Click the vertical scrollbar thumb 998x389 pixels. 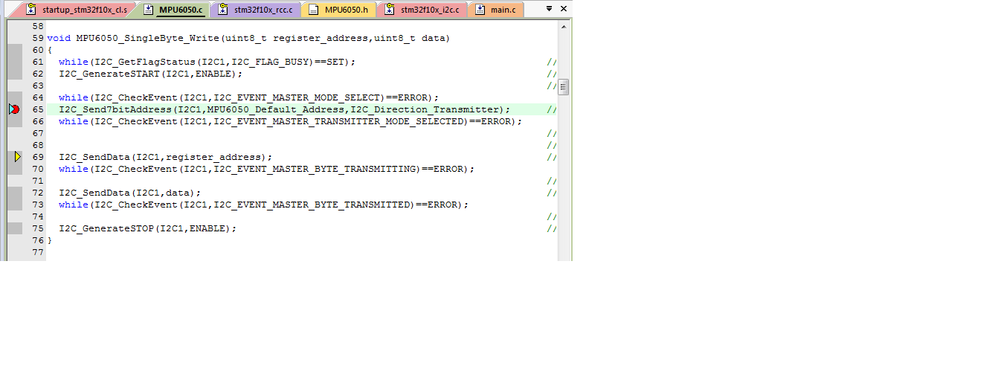point(563,87)
